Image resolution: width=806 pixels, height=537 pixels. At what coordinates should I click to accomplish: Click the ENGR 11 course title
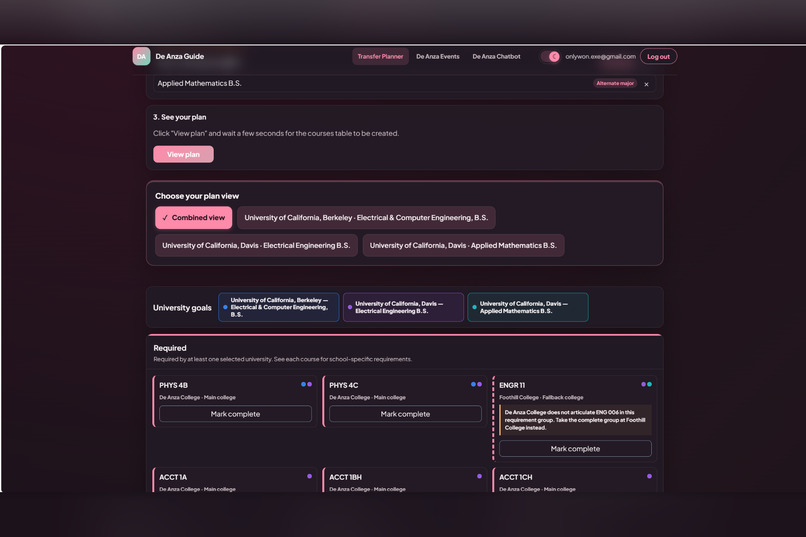click(512, 385)
